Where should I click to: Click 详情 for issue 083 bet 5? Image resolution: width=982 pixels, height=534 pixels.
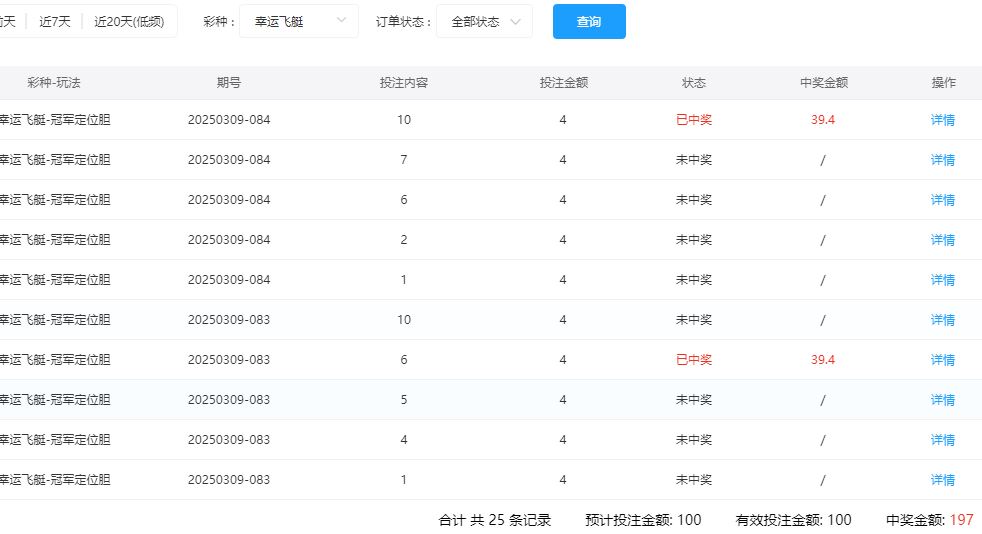click(942, 400)
